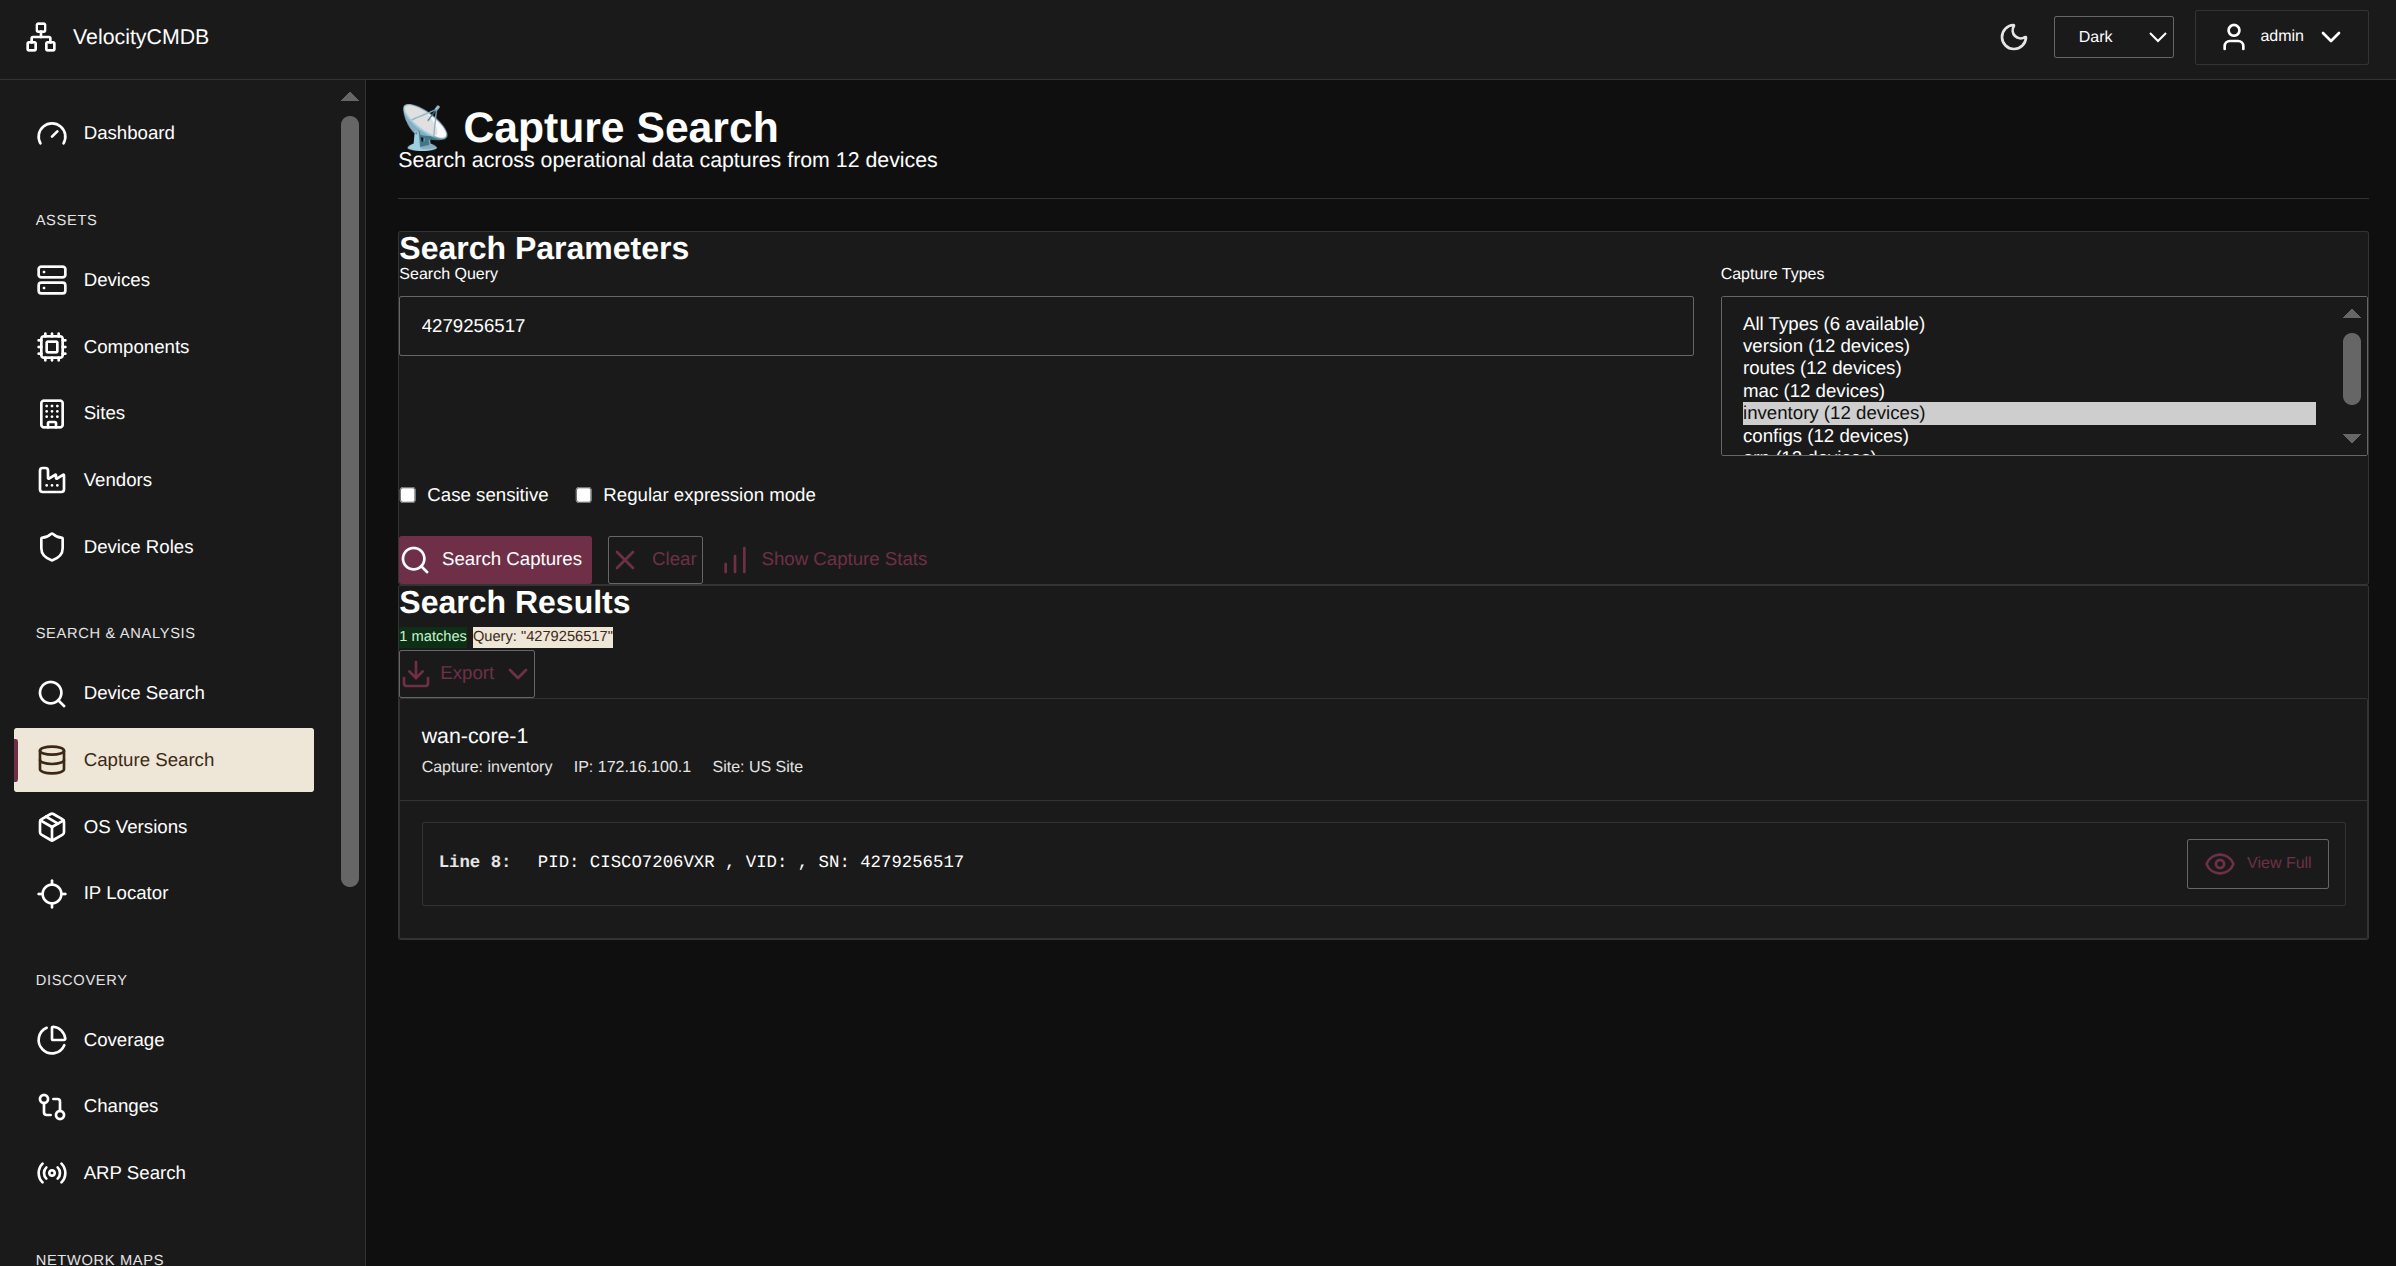Image resolution: width=2396 pixels, height=1266 pixels.
Task: Click the Vendors factory icon
Action: [52, 480]
